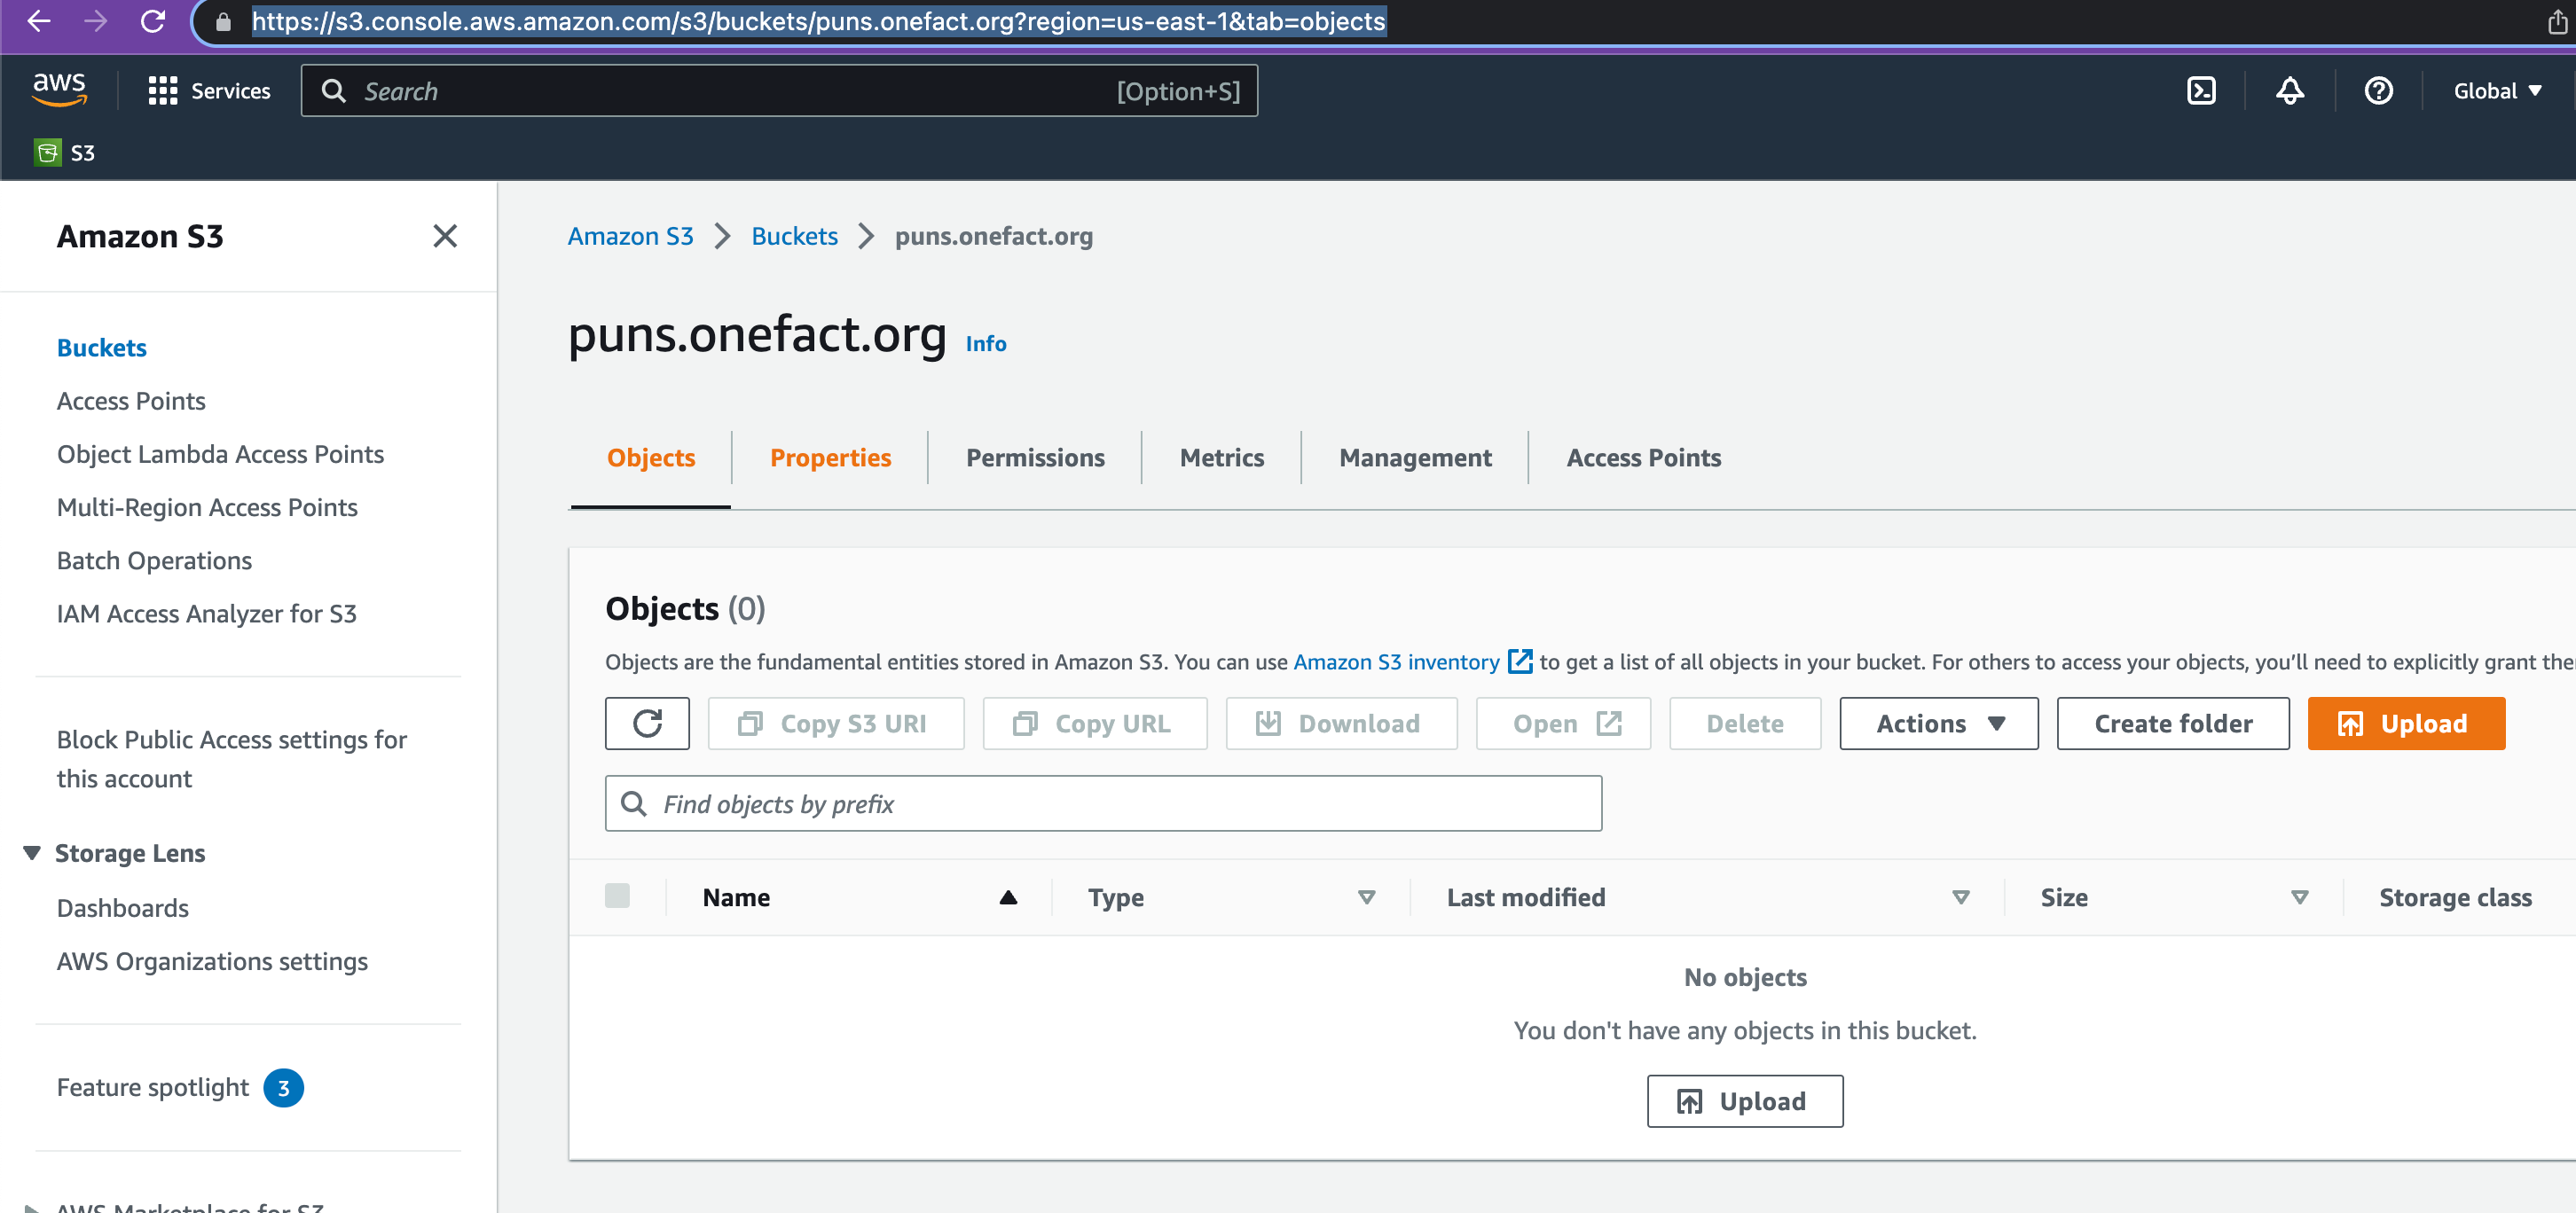Screen dimensions: 2576x1213
Task: Click the Services grid icon
Action: pyautogui.click(x=162, y=91)
